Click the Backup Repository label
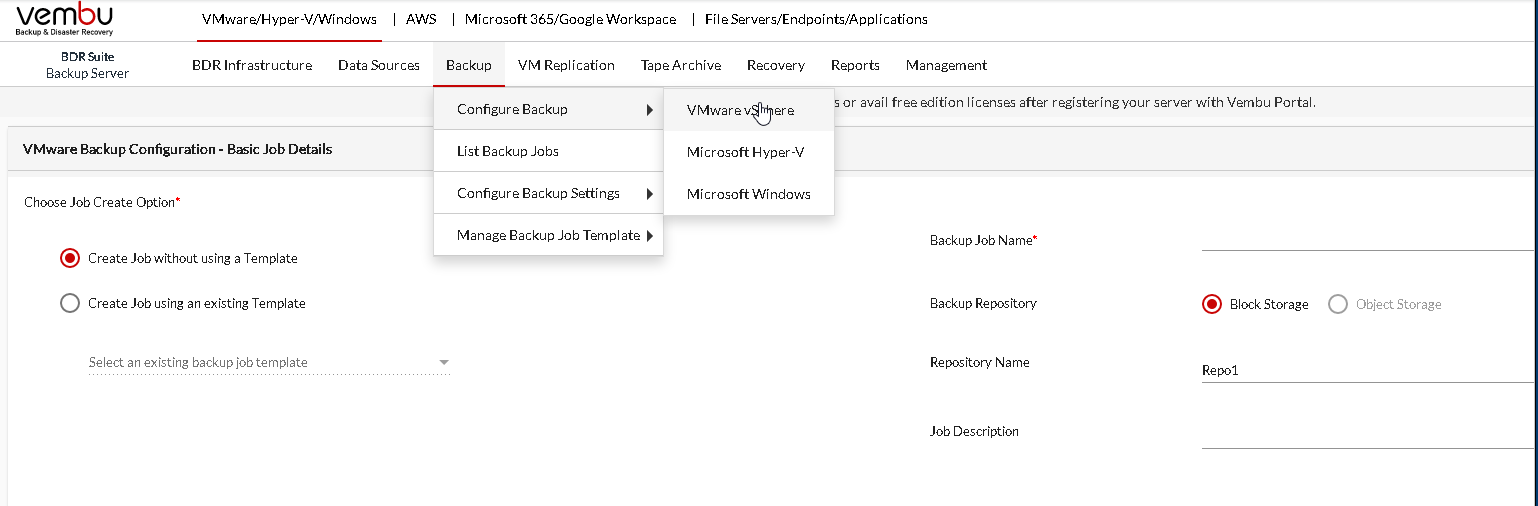Screen dimensions: 1538x506 (983, 303)
